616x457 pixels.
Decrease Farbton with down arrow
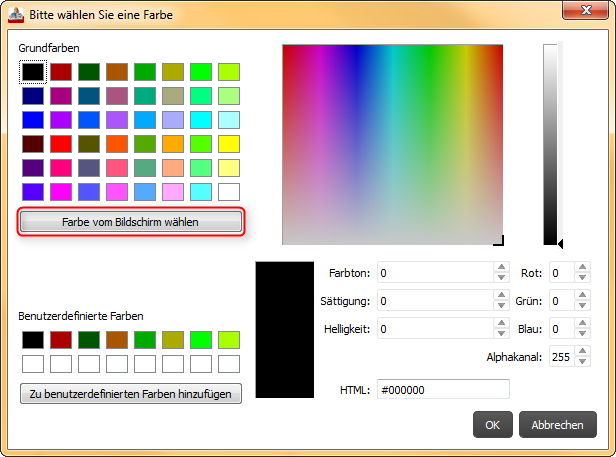tap(501, 277)
